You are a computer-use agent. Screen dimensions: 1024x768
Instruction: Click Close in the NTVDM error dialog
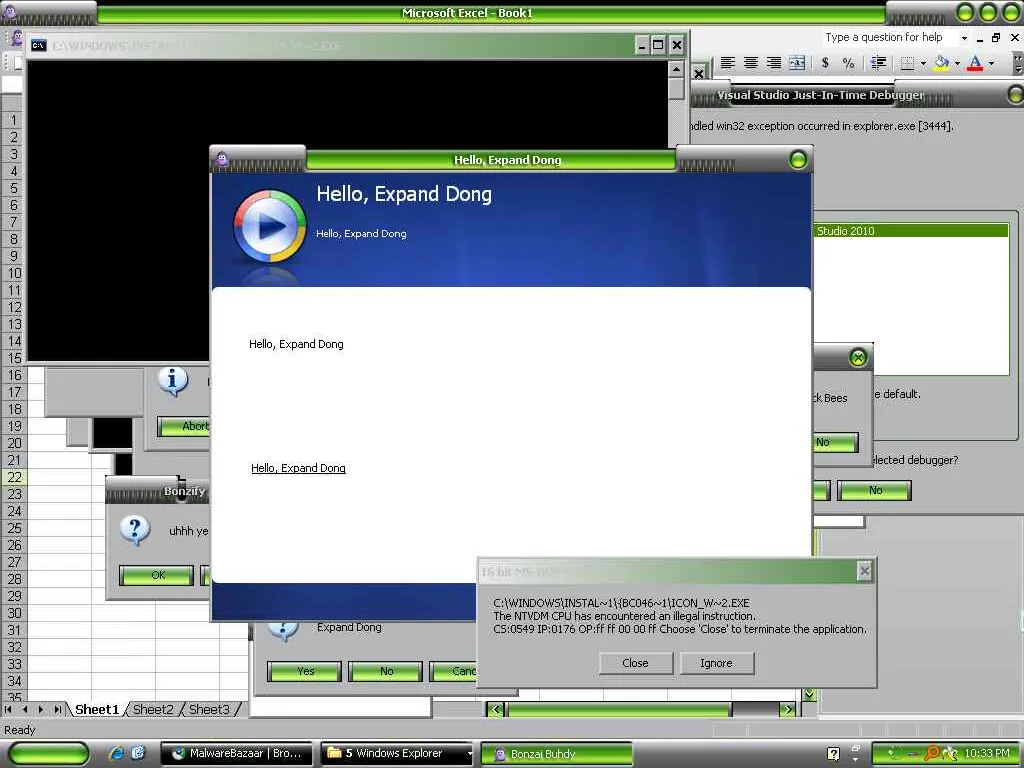[635, 663]
